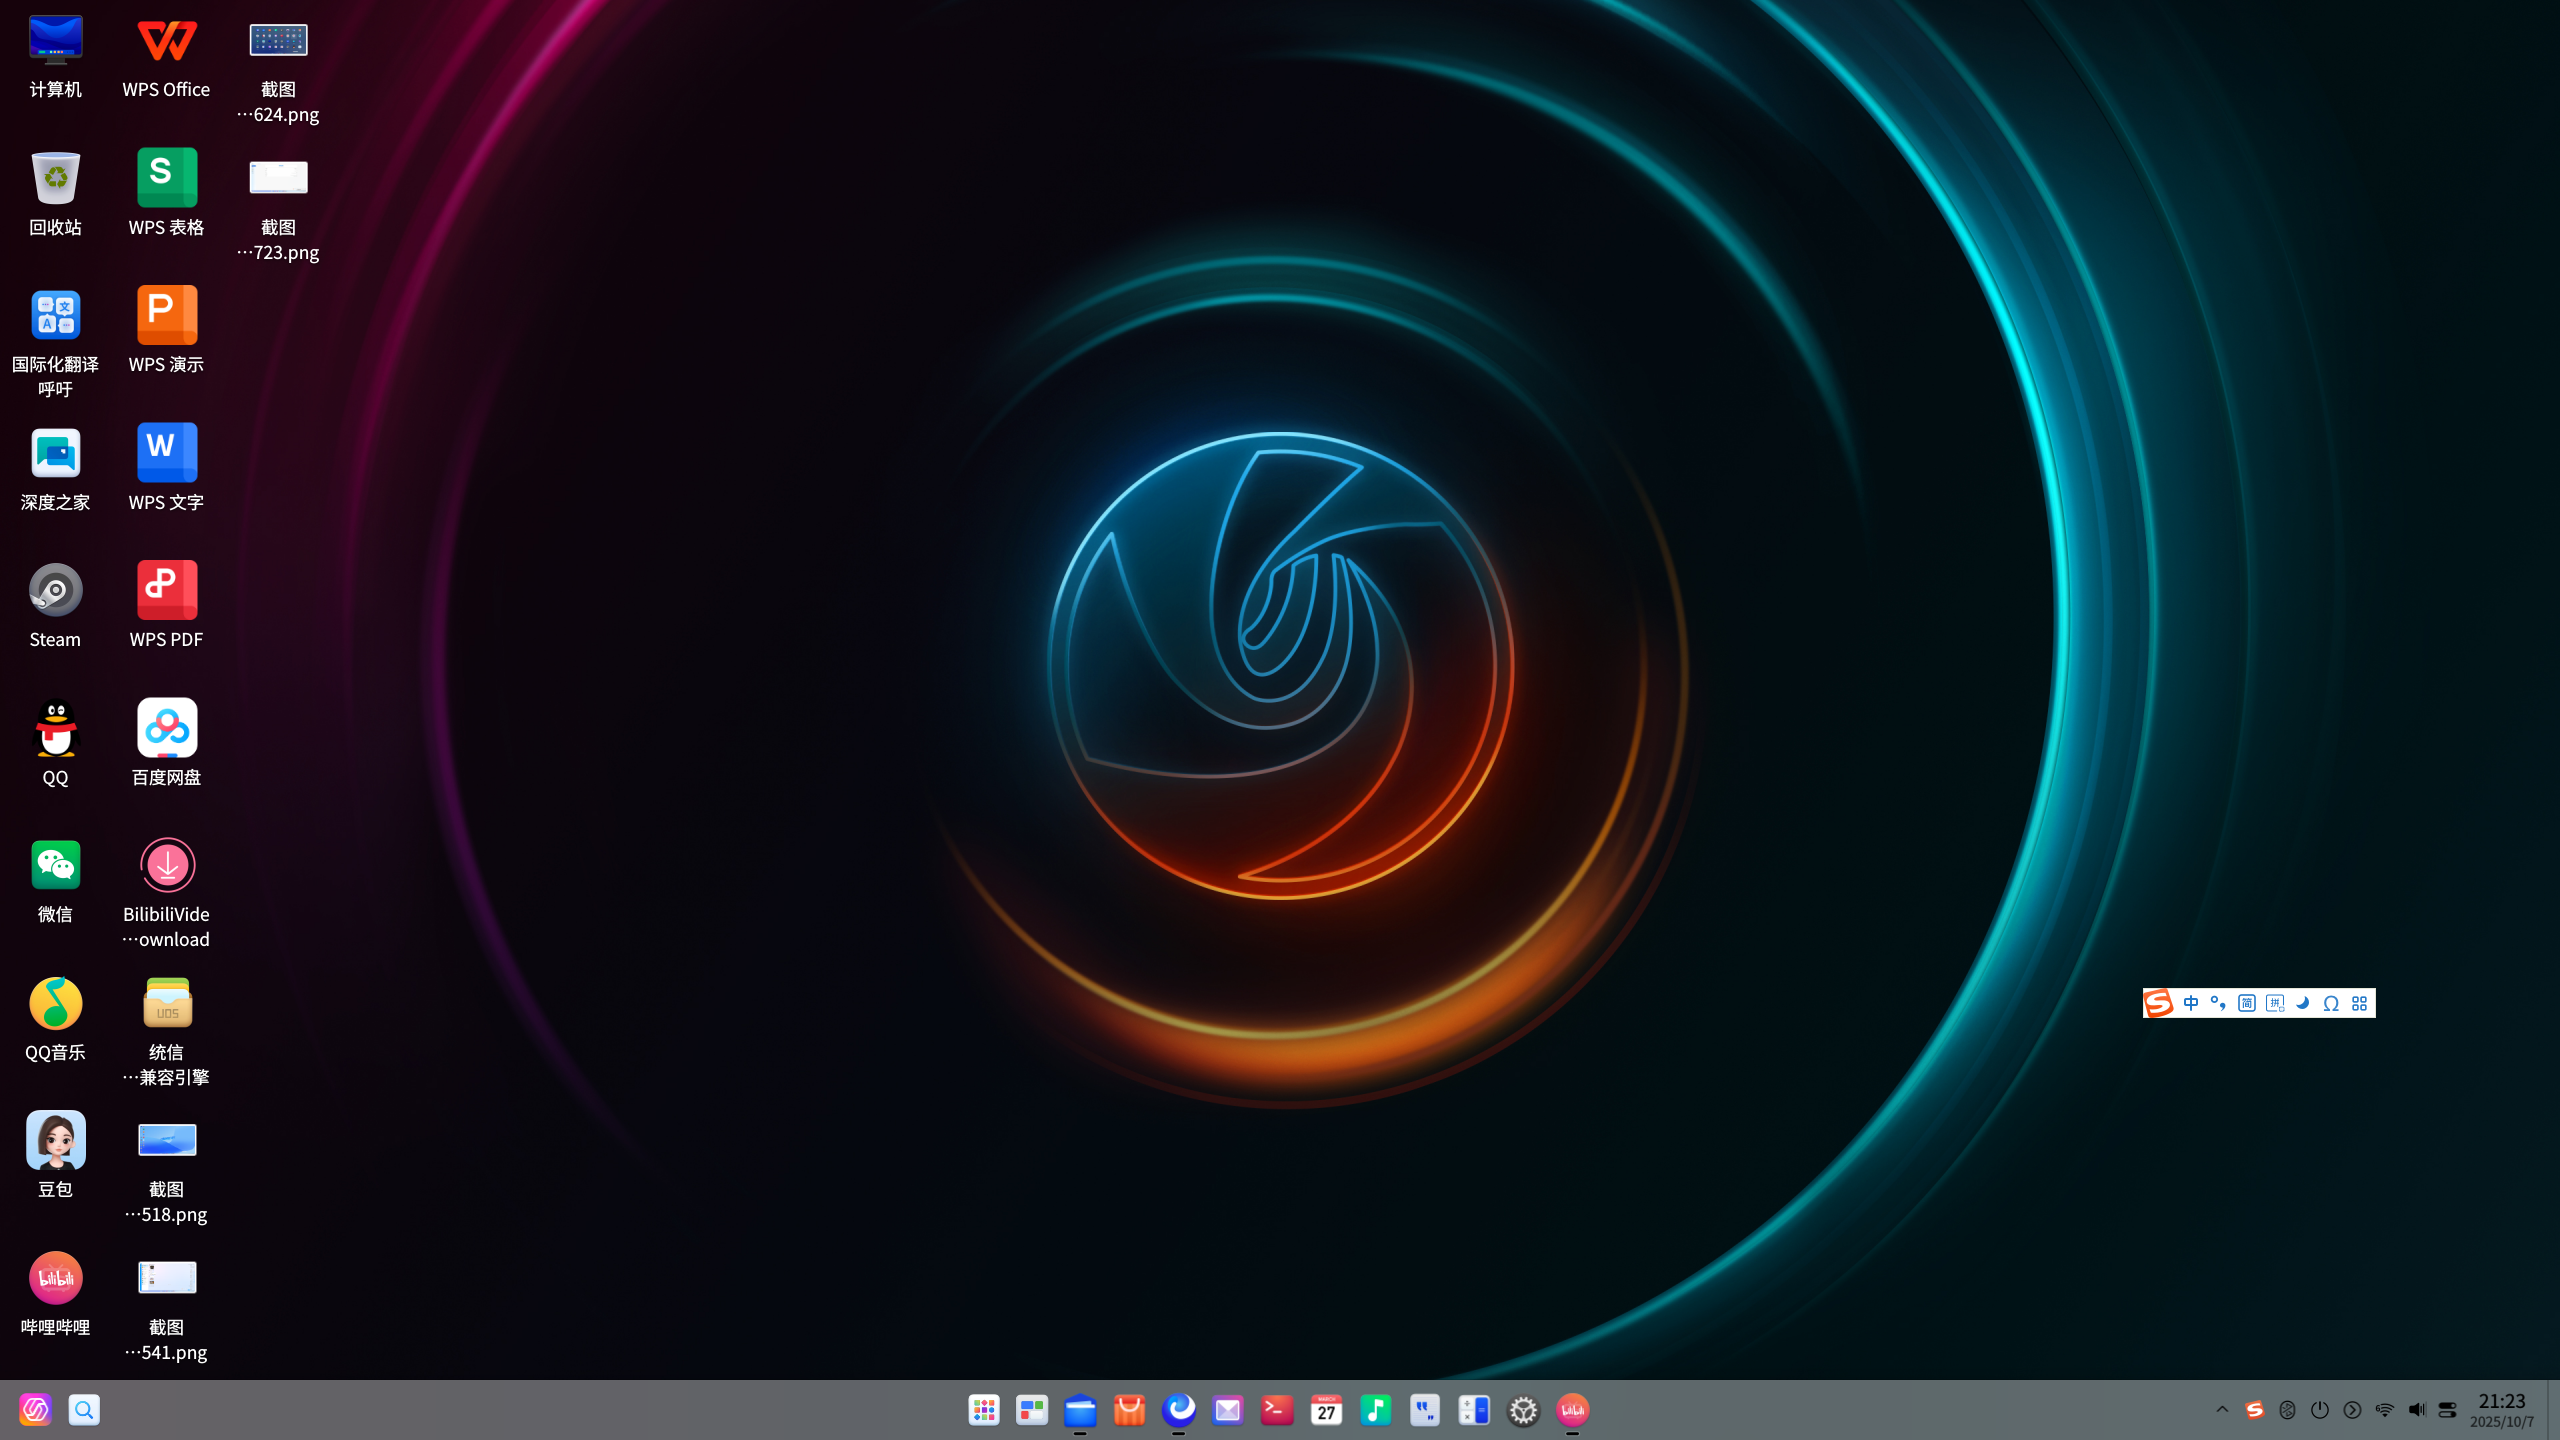The width and height of the screenshot is (2560, 1440).
Task: Open the calendar icon showing 27
Action: point(1326,1410)
